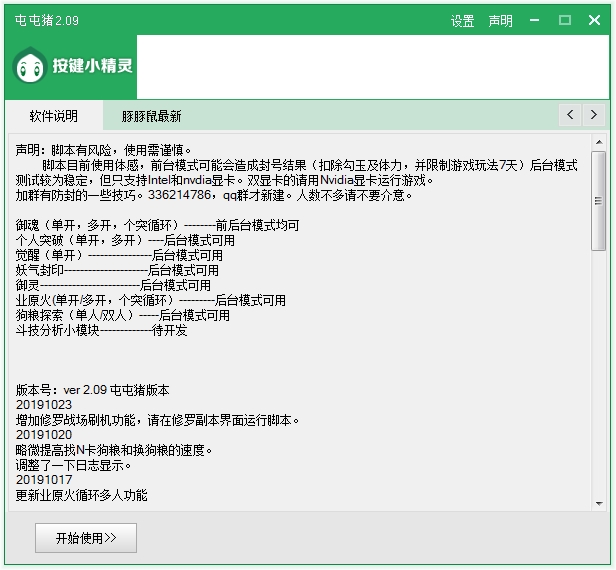The height and width of the screenshot is (570, 616).
Task: Click the 版本号 ver 2.09 text line
Action: click(93, 390)
